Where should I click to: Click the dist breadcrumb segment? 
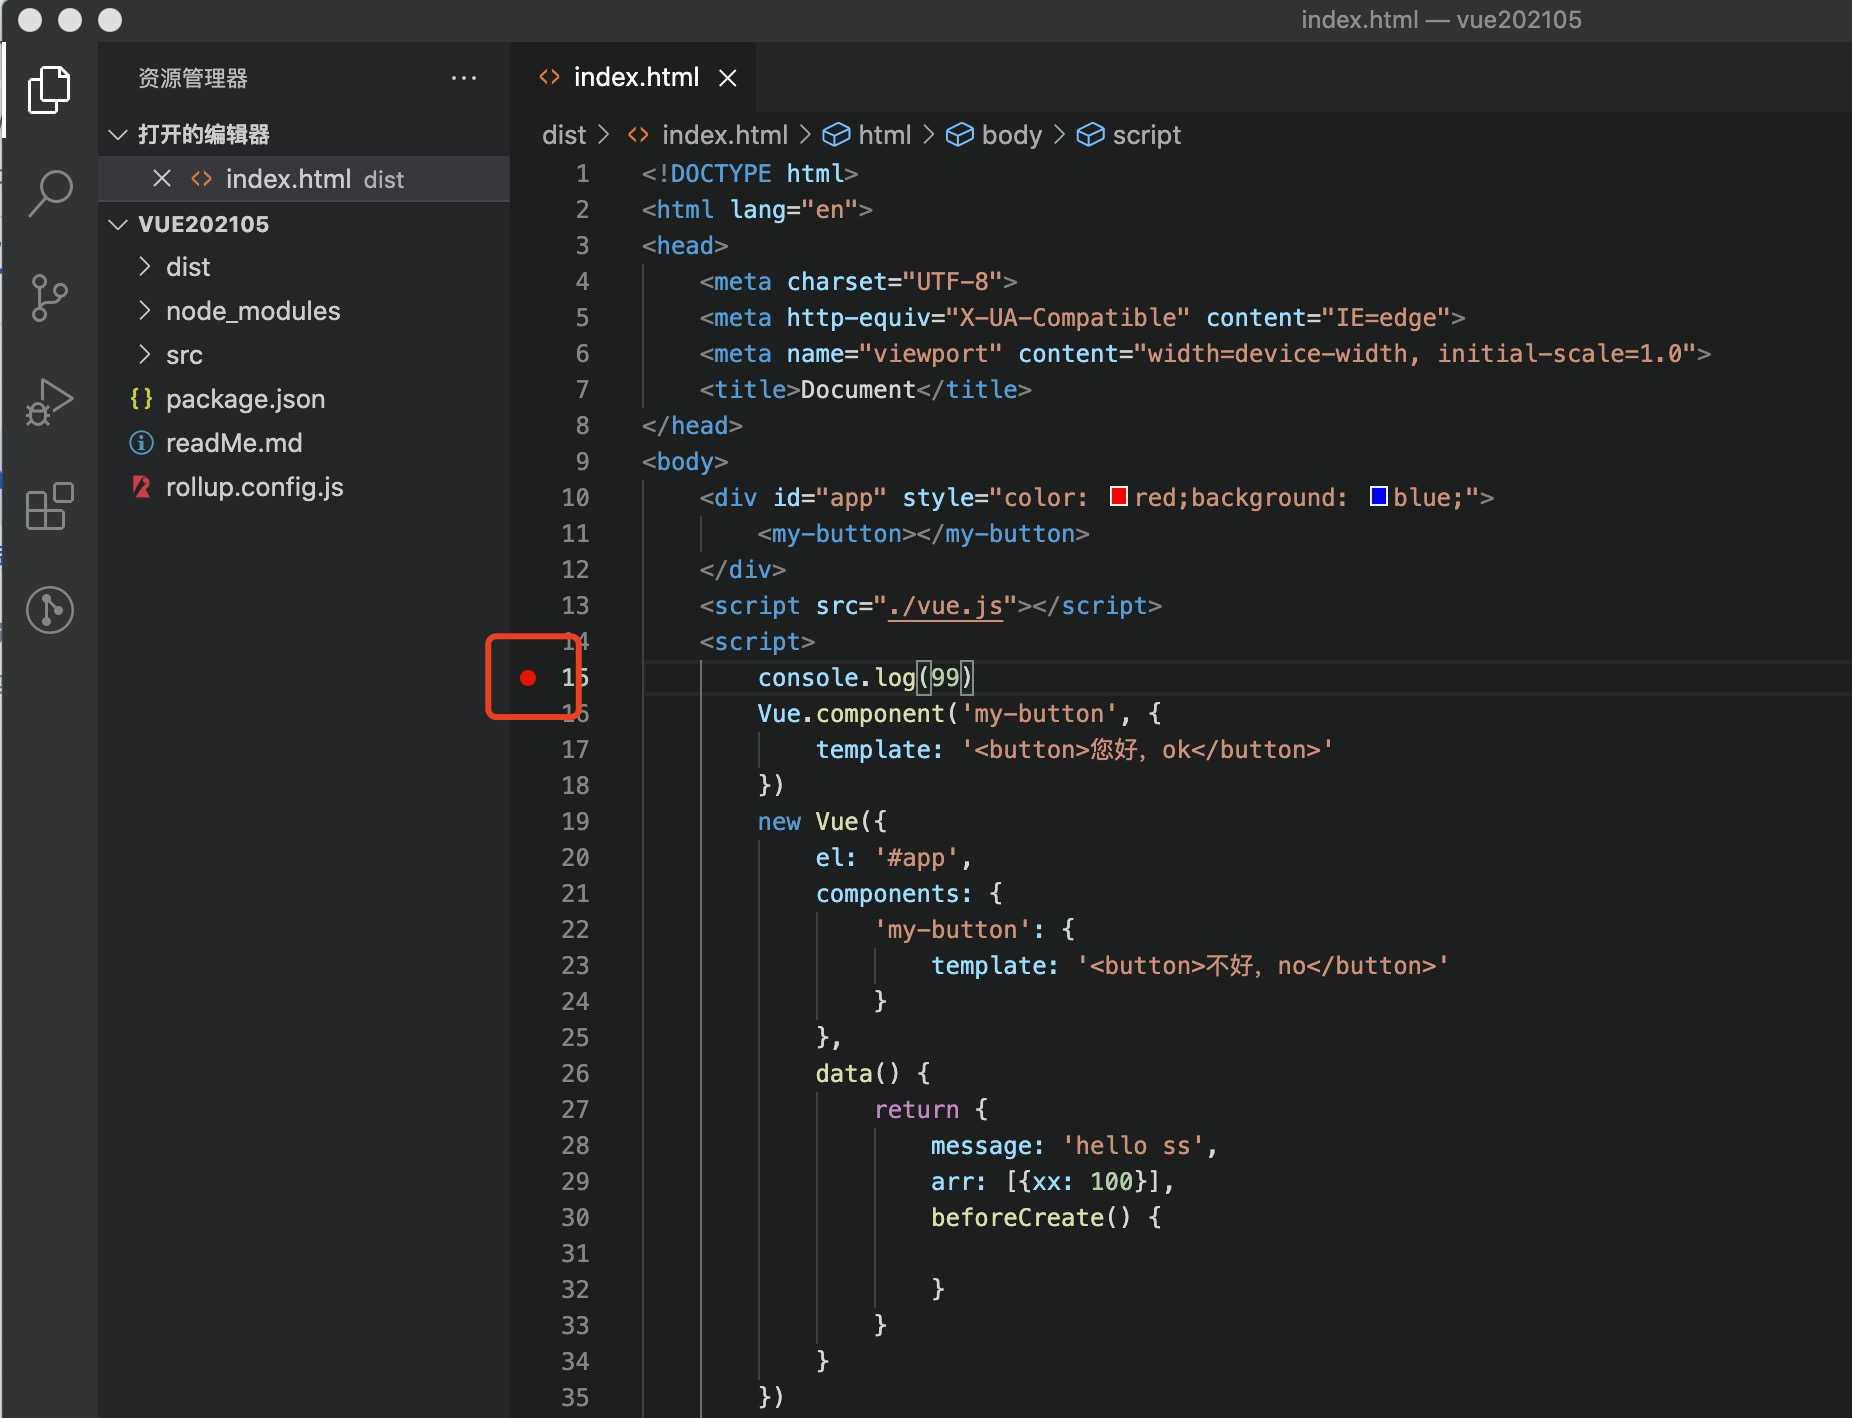point(564,135)
